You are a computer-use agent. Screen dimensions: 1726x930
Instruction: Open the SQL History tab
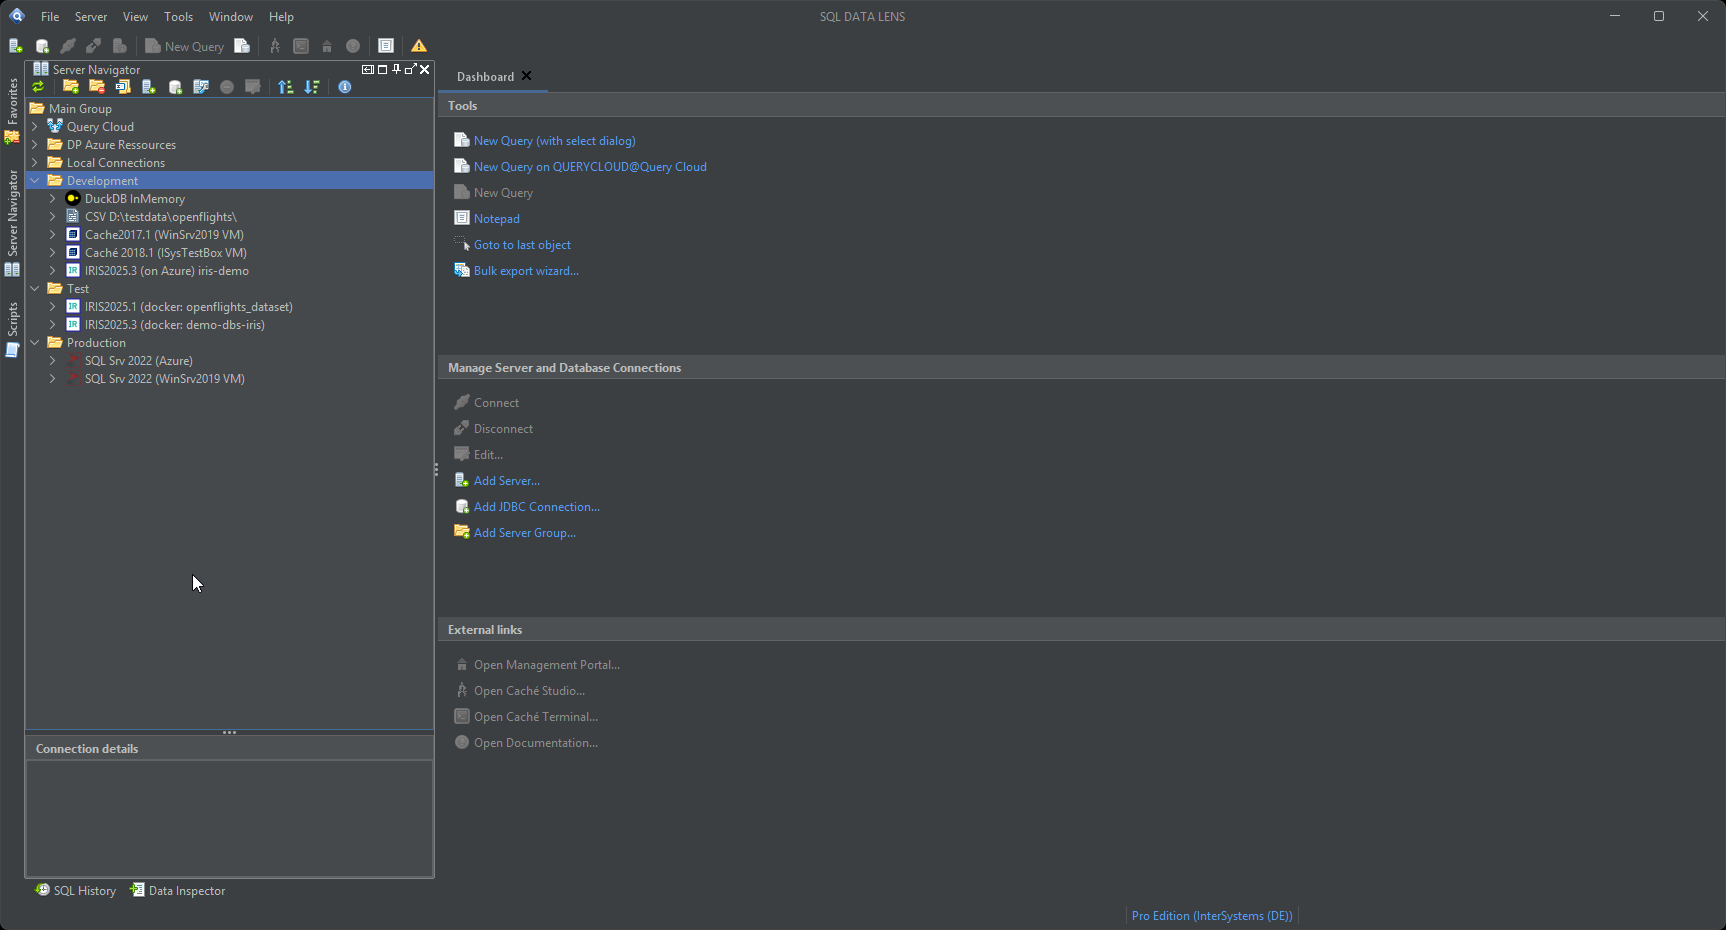tap(76, 891)
